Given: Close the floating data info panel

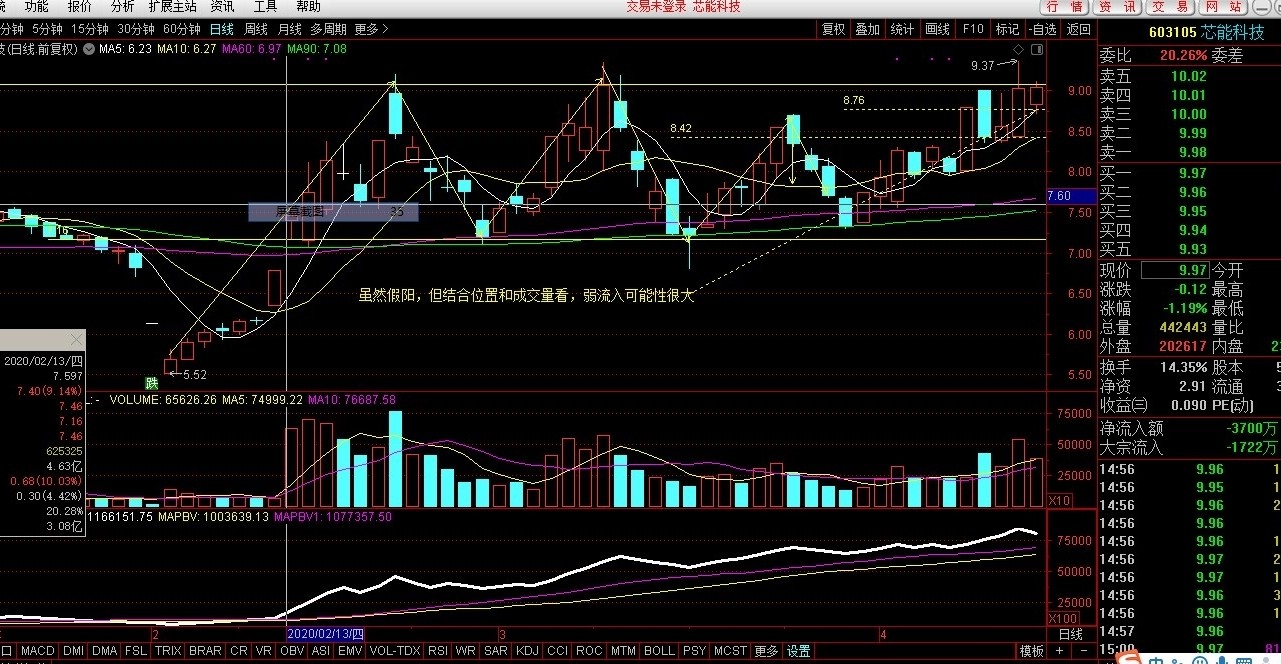Looking at the screenshot, I should [x=75, y=340].
